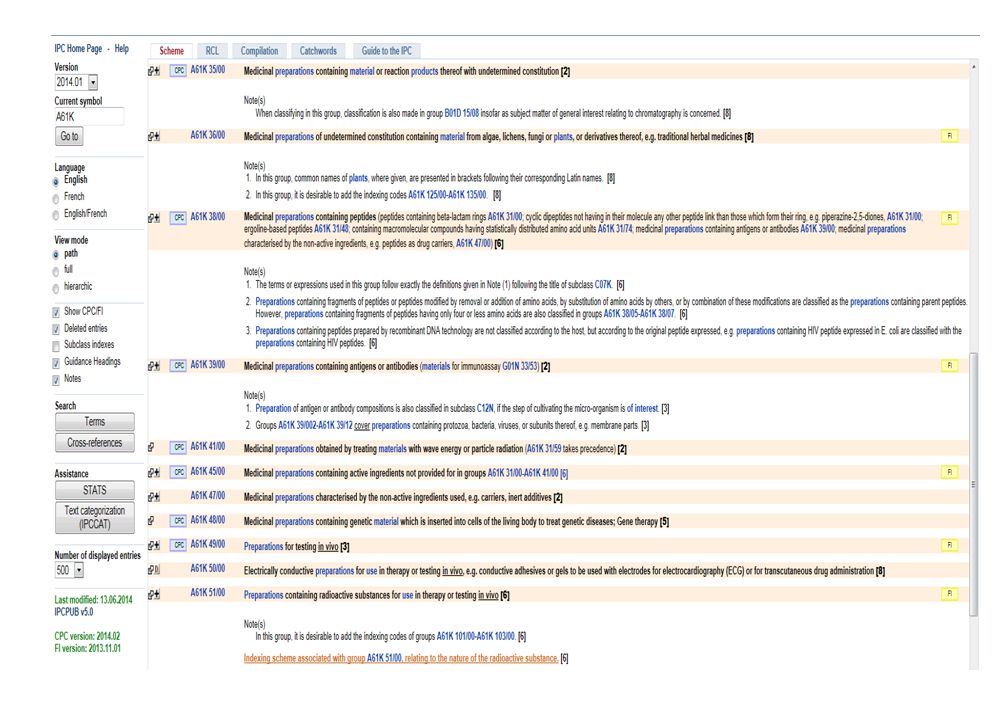This screenshot has width=1000, height=720.
Task: Click the Cross-references button
Action: click(x=94, y=443)
